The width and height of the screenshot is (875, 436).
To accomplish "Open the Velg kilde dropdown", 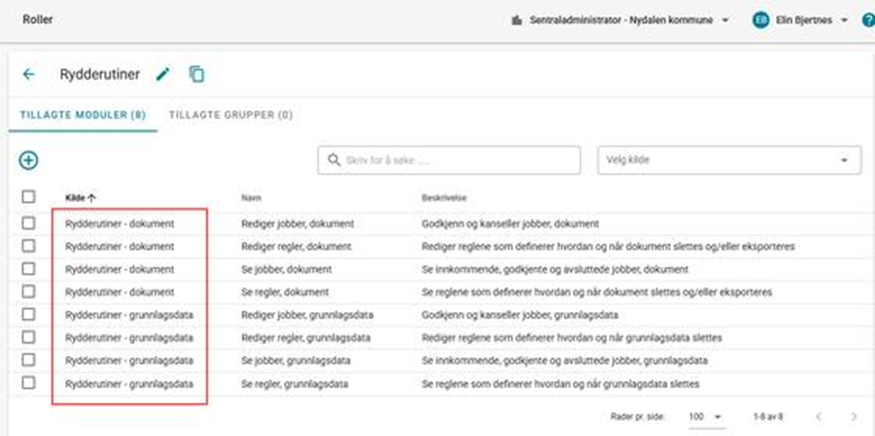I will tap(728, 160).
